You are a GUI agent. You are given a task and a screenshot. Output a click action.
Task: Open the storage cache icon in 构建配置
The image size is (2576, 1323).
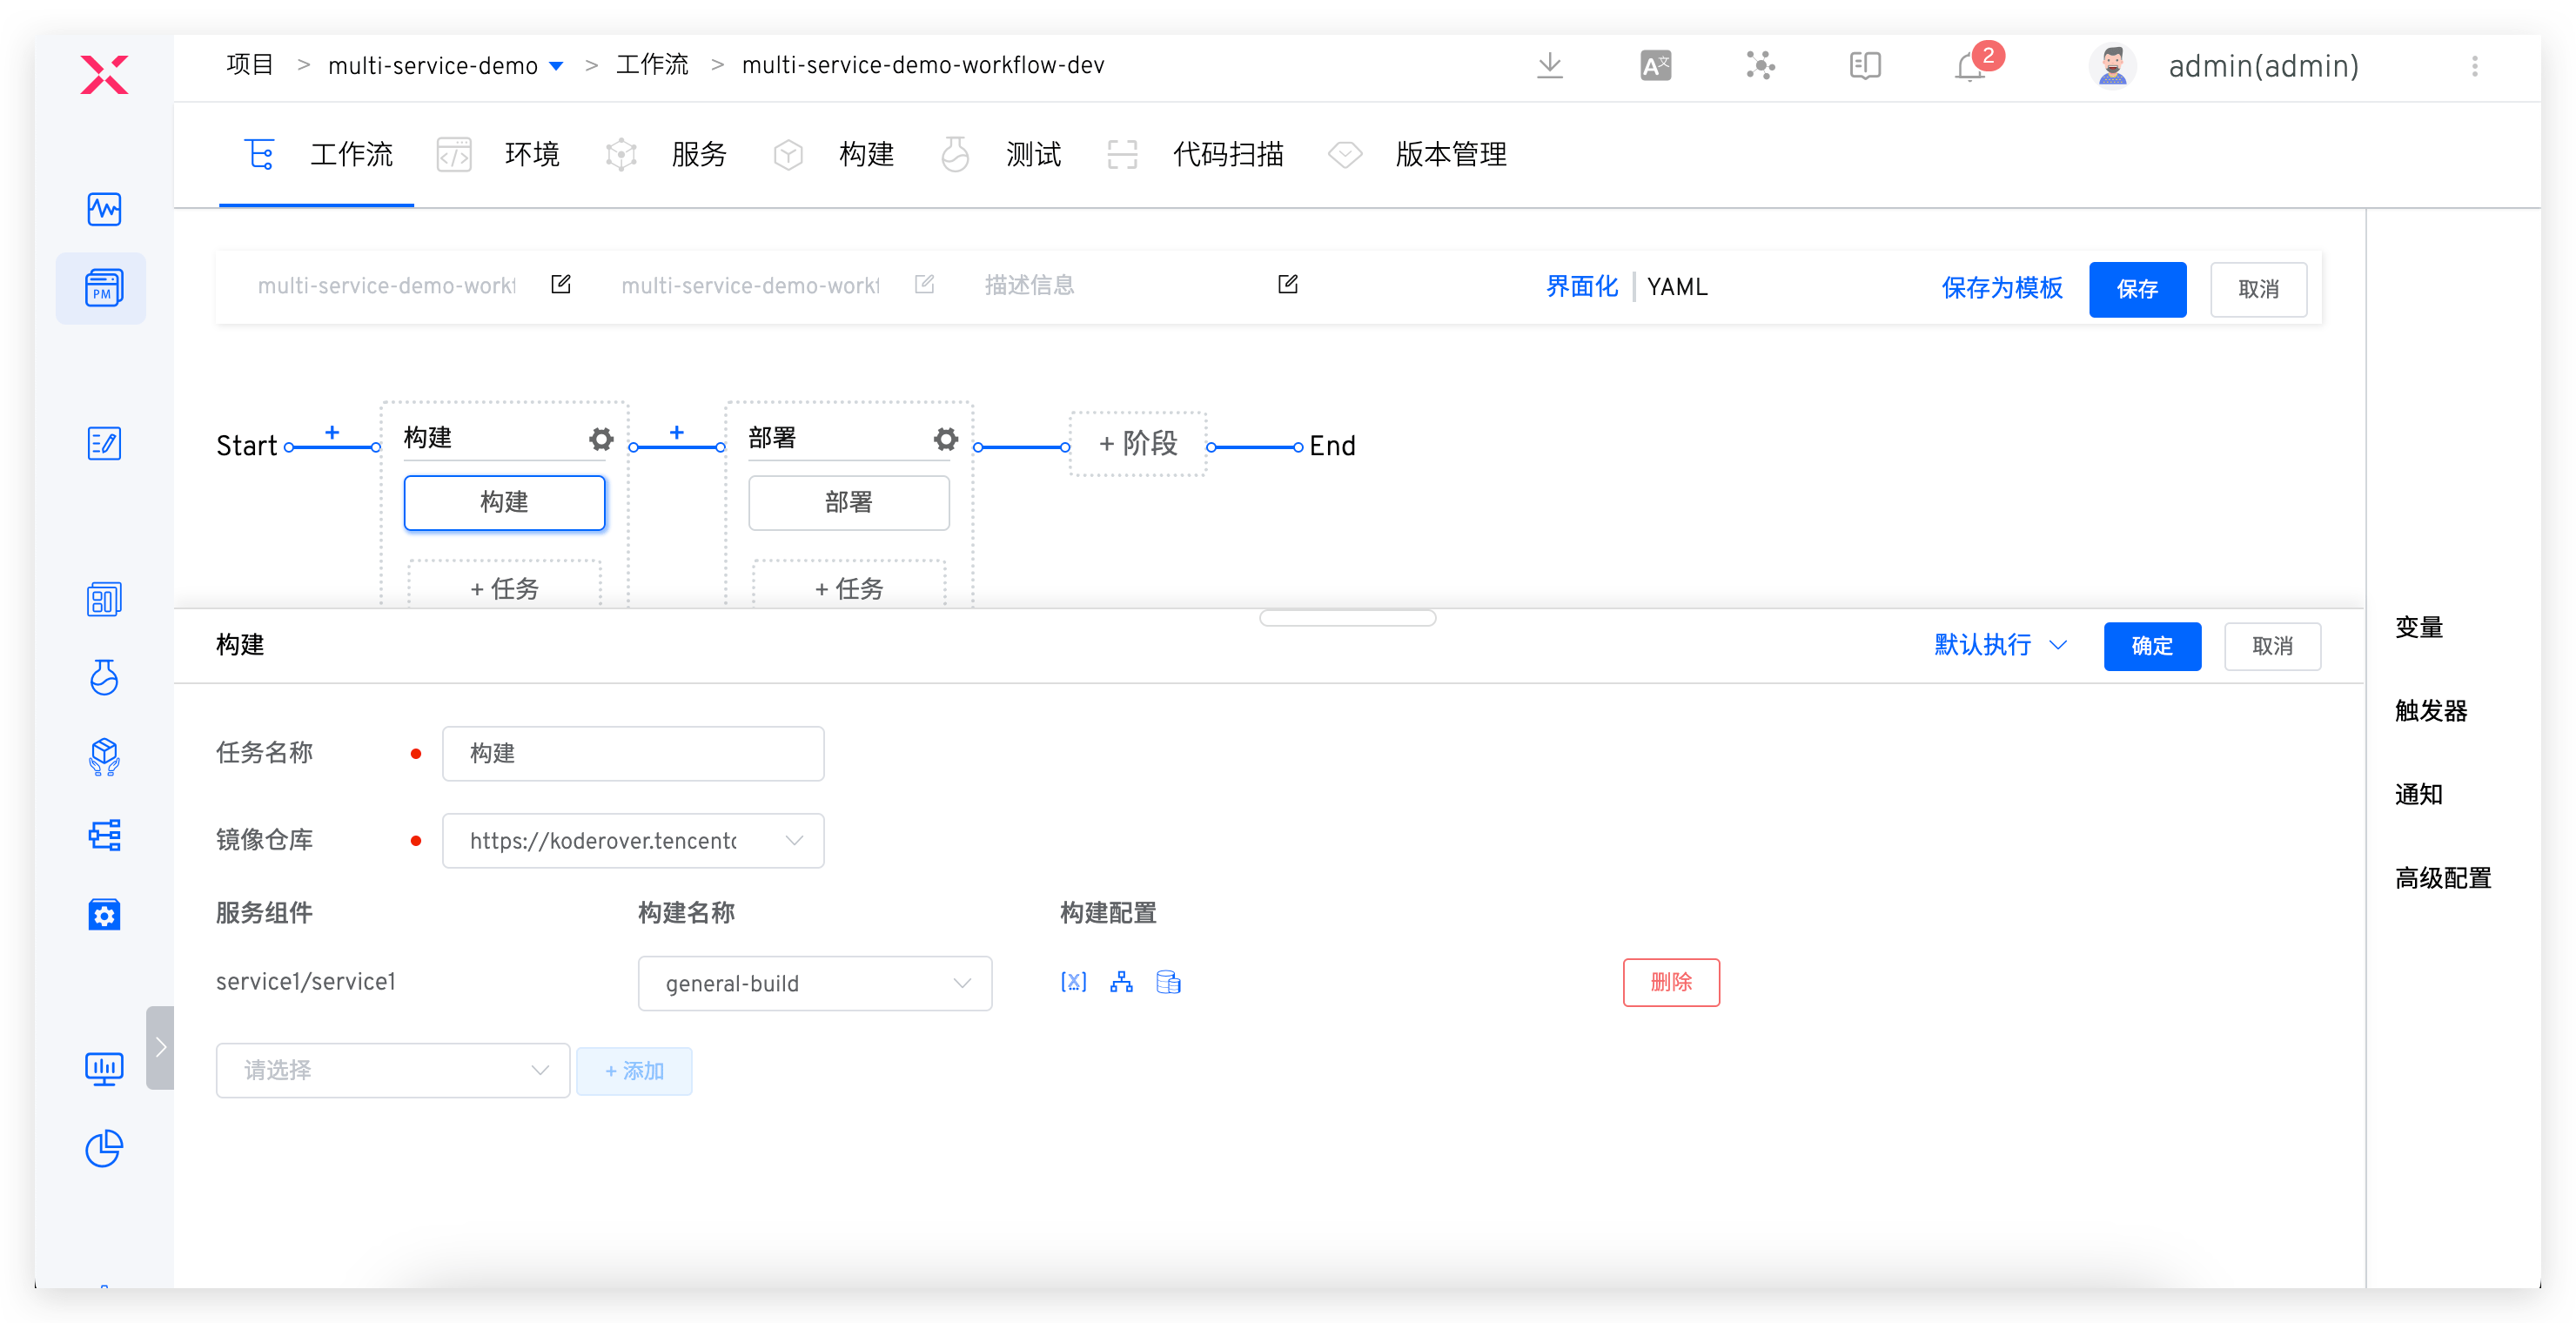(x=1168, y=982)
